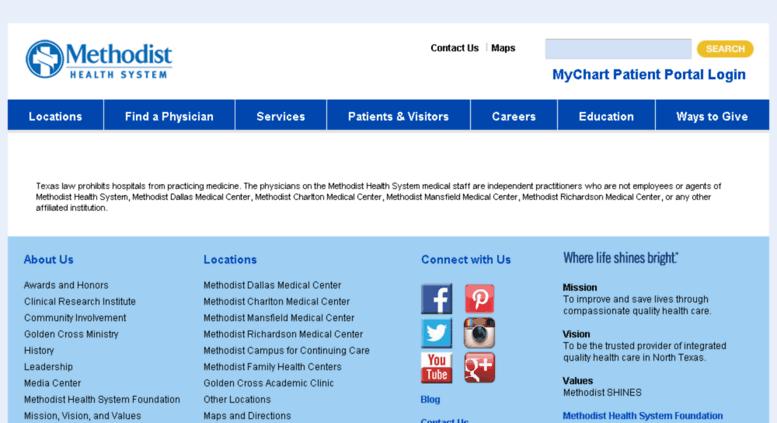Screen dimensions: 777x423
Task: Open the Contact Us header link
Action: click(x=454, y=48)
